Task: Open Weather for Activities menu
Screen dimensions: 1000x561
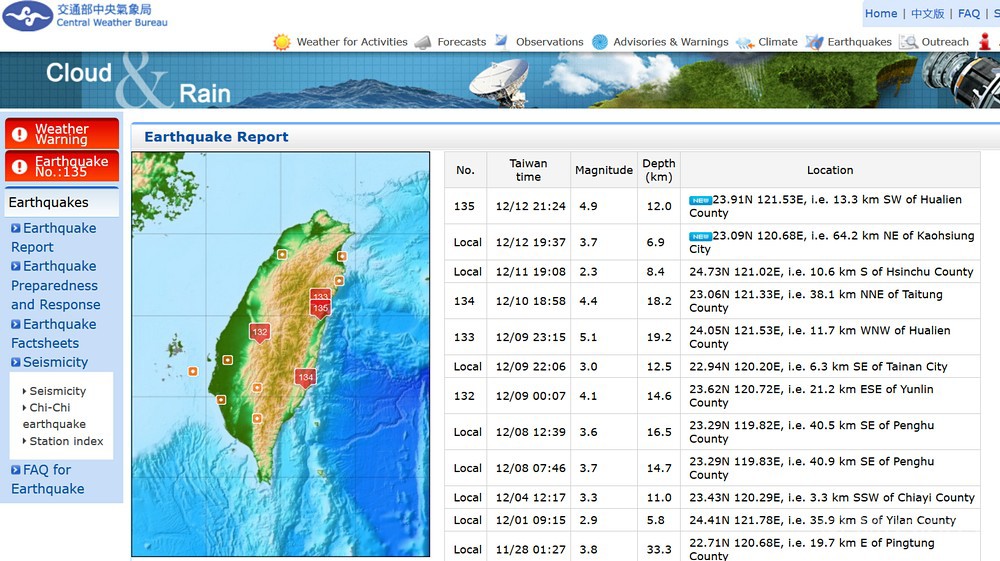Action: click(351, 42)
